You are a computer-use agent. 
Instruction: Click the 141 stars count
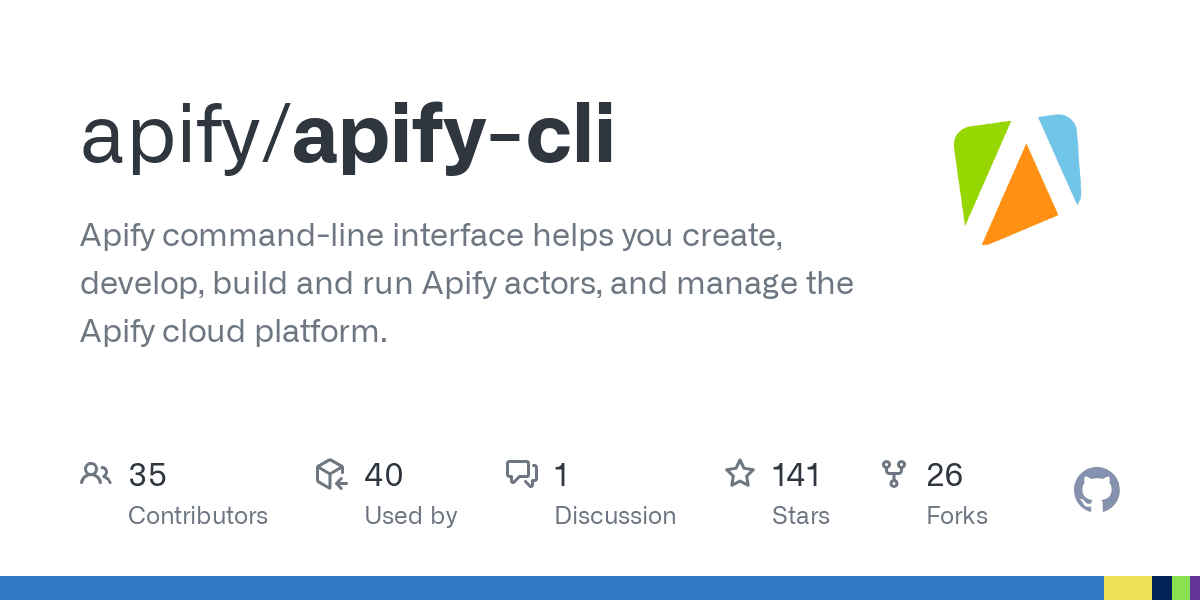pyautogui.click(x=796, y=475)
